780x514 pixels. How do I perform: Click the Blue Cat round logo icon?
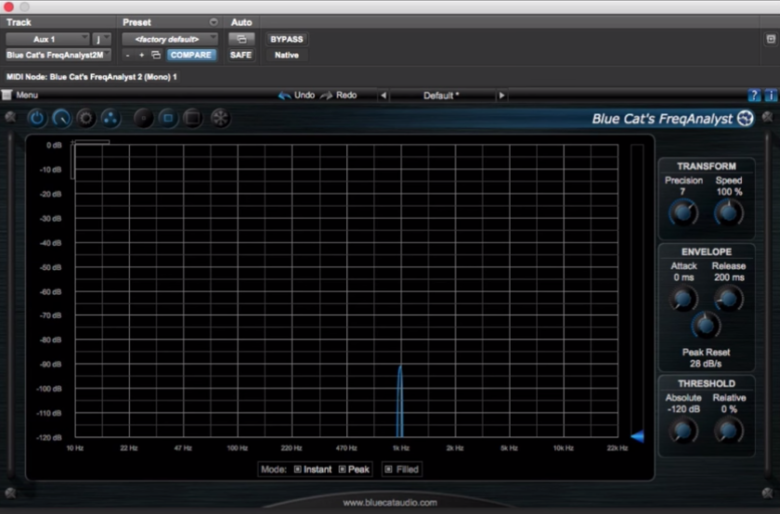tap(745, 118)
